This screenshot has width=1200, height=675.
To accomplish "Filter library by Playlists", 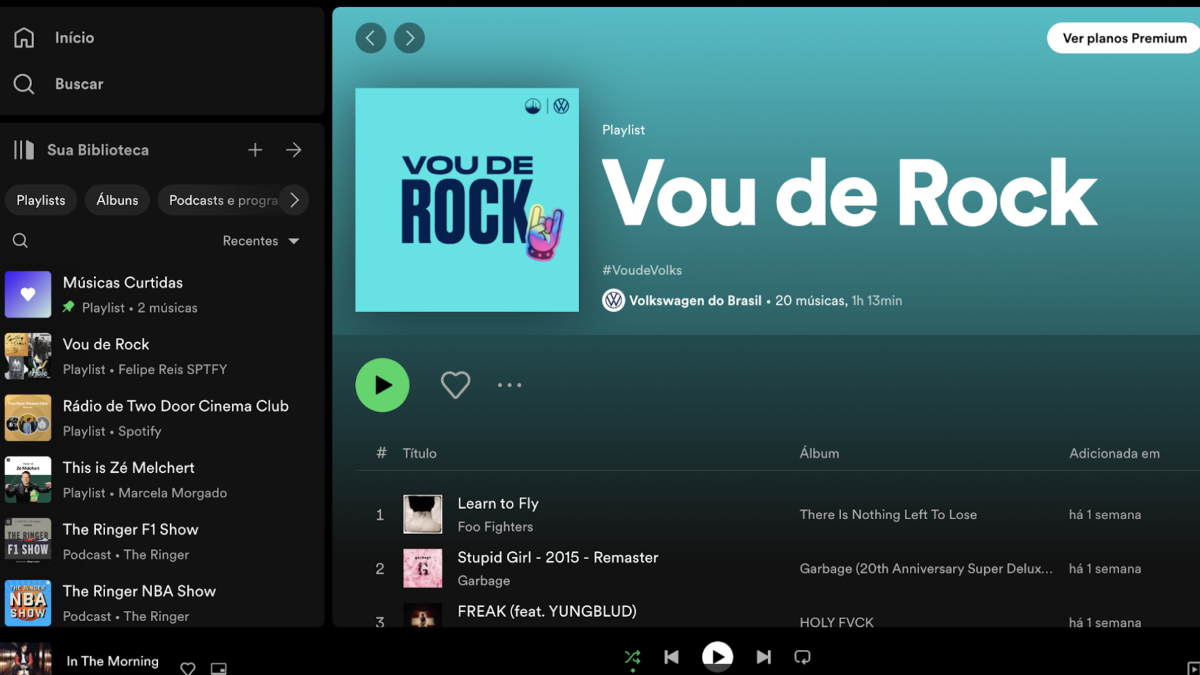I will coord(41,200).
